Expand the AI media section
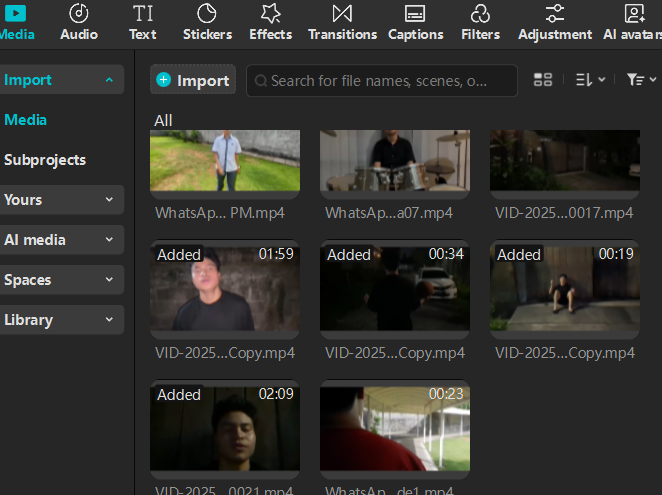Viewport: 662px width, 495px height. (x=108, y=240)
